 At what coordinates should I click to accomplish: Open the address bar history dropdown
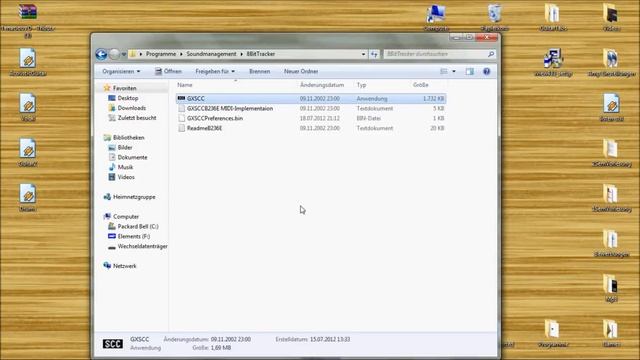tap(363, 54)
